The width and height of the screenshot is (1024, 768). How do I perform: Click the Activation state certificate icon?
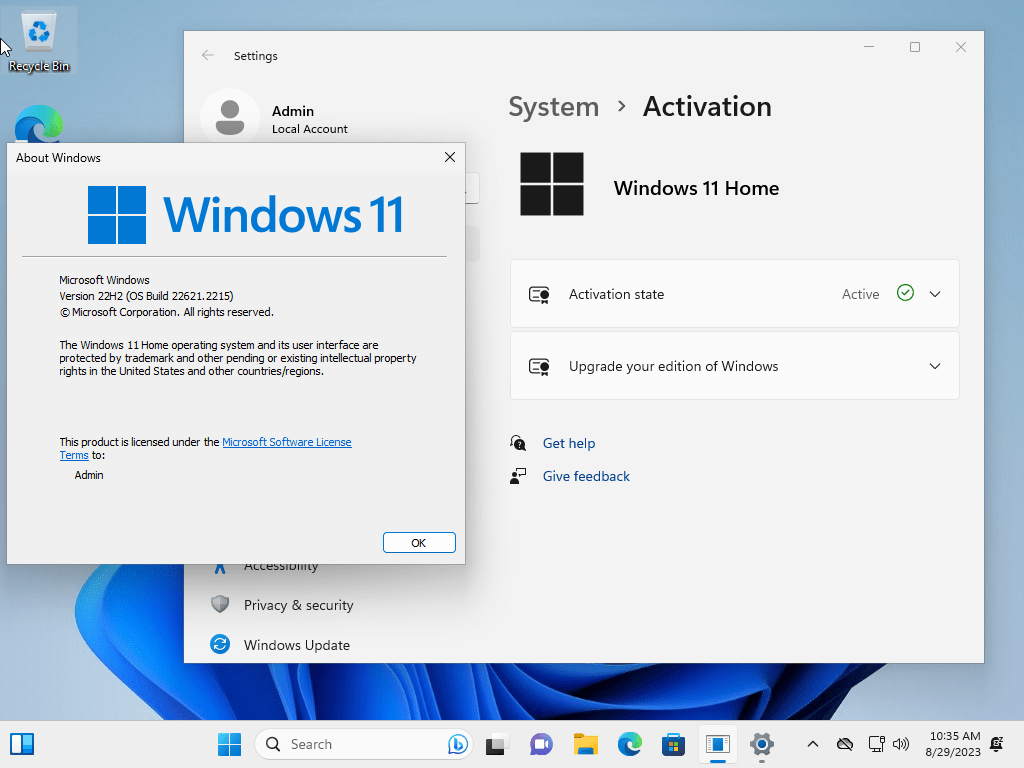click(x=539, y=295)
